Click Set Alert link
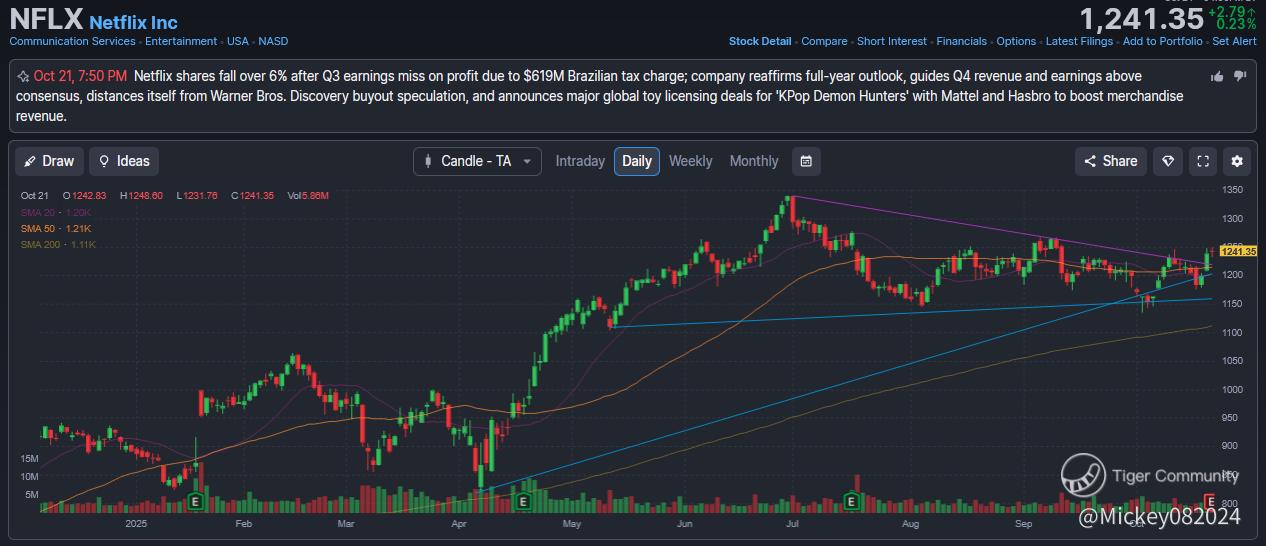 (x=1234, y=41)
